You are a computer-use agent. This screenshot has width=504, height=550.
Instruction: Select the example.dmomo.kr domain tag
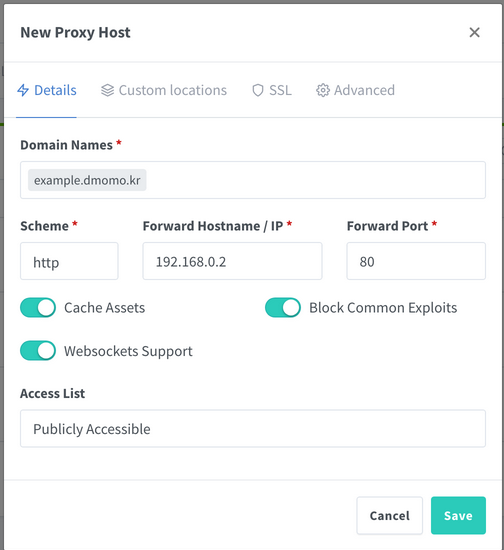87,180
